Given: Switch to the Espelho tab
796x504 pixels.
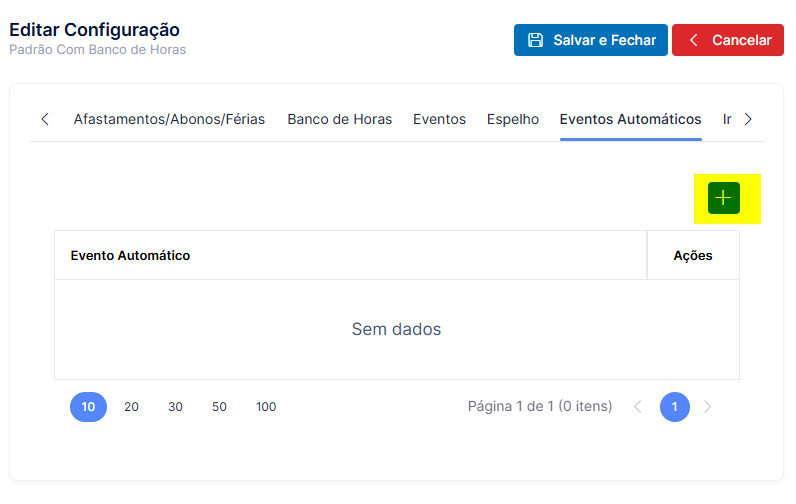Looking at the screenshot, I should [513, 119].
